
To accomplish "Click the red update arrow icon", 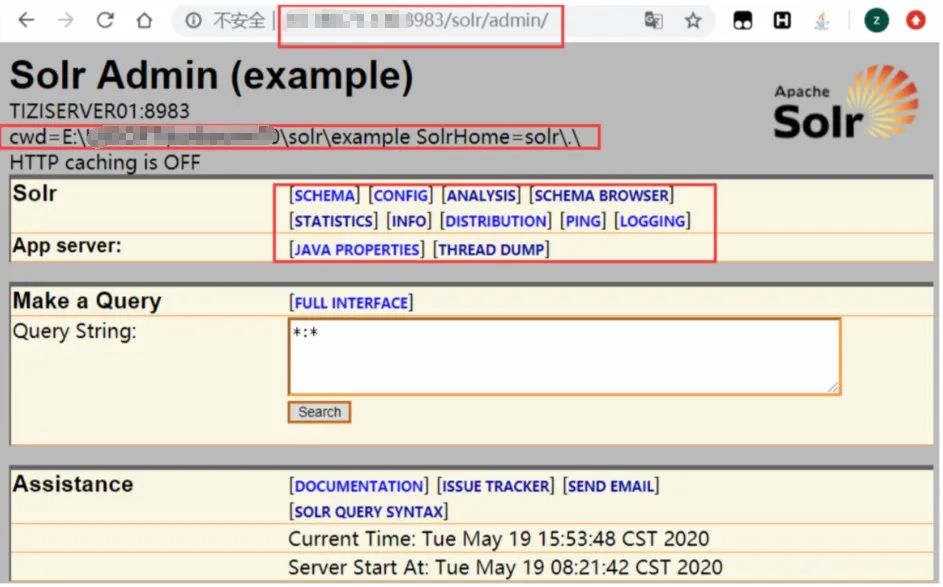I will [x=915, y=21].
